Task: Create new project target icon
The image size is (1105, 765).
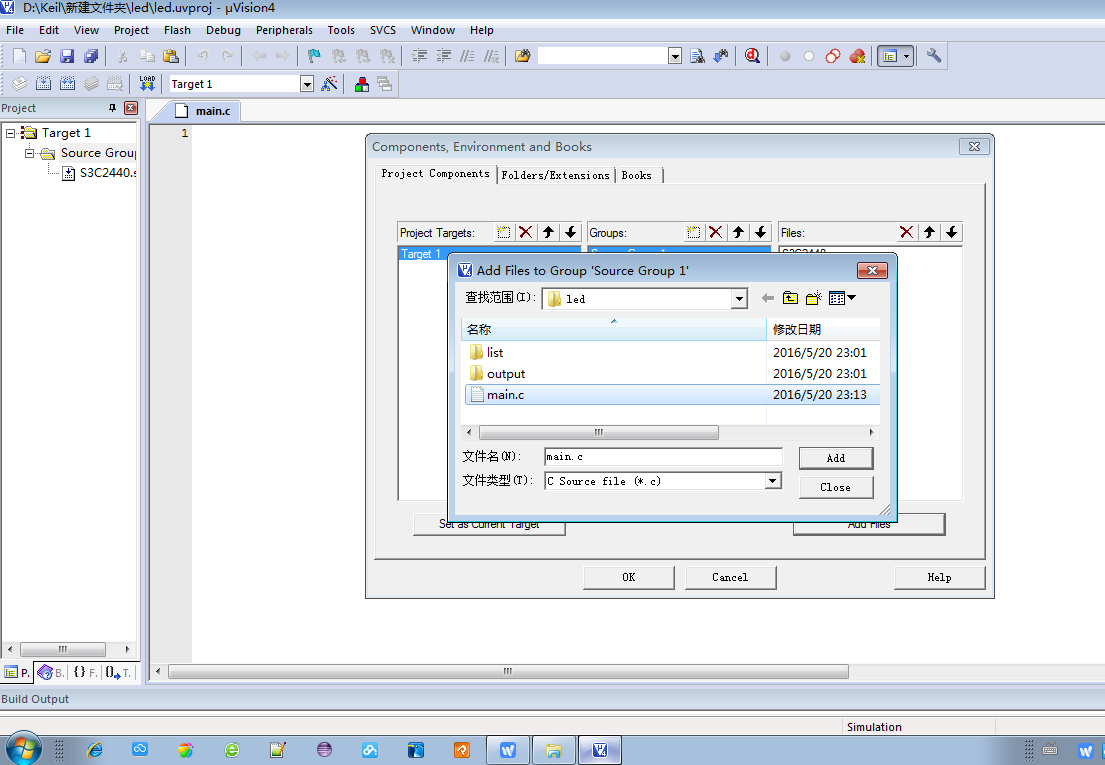Action: tap(503, 232)
